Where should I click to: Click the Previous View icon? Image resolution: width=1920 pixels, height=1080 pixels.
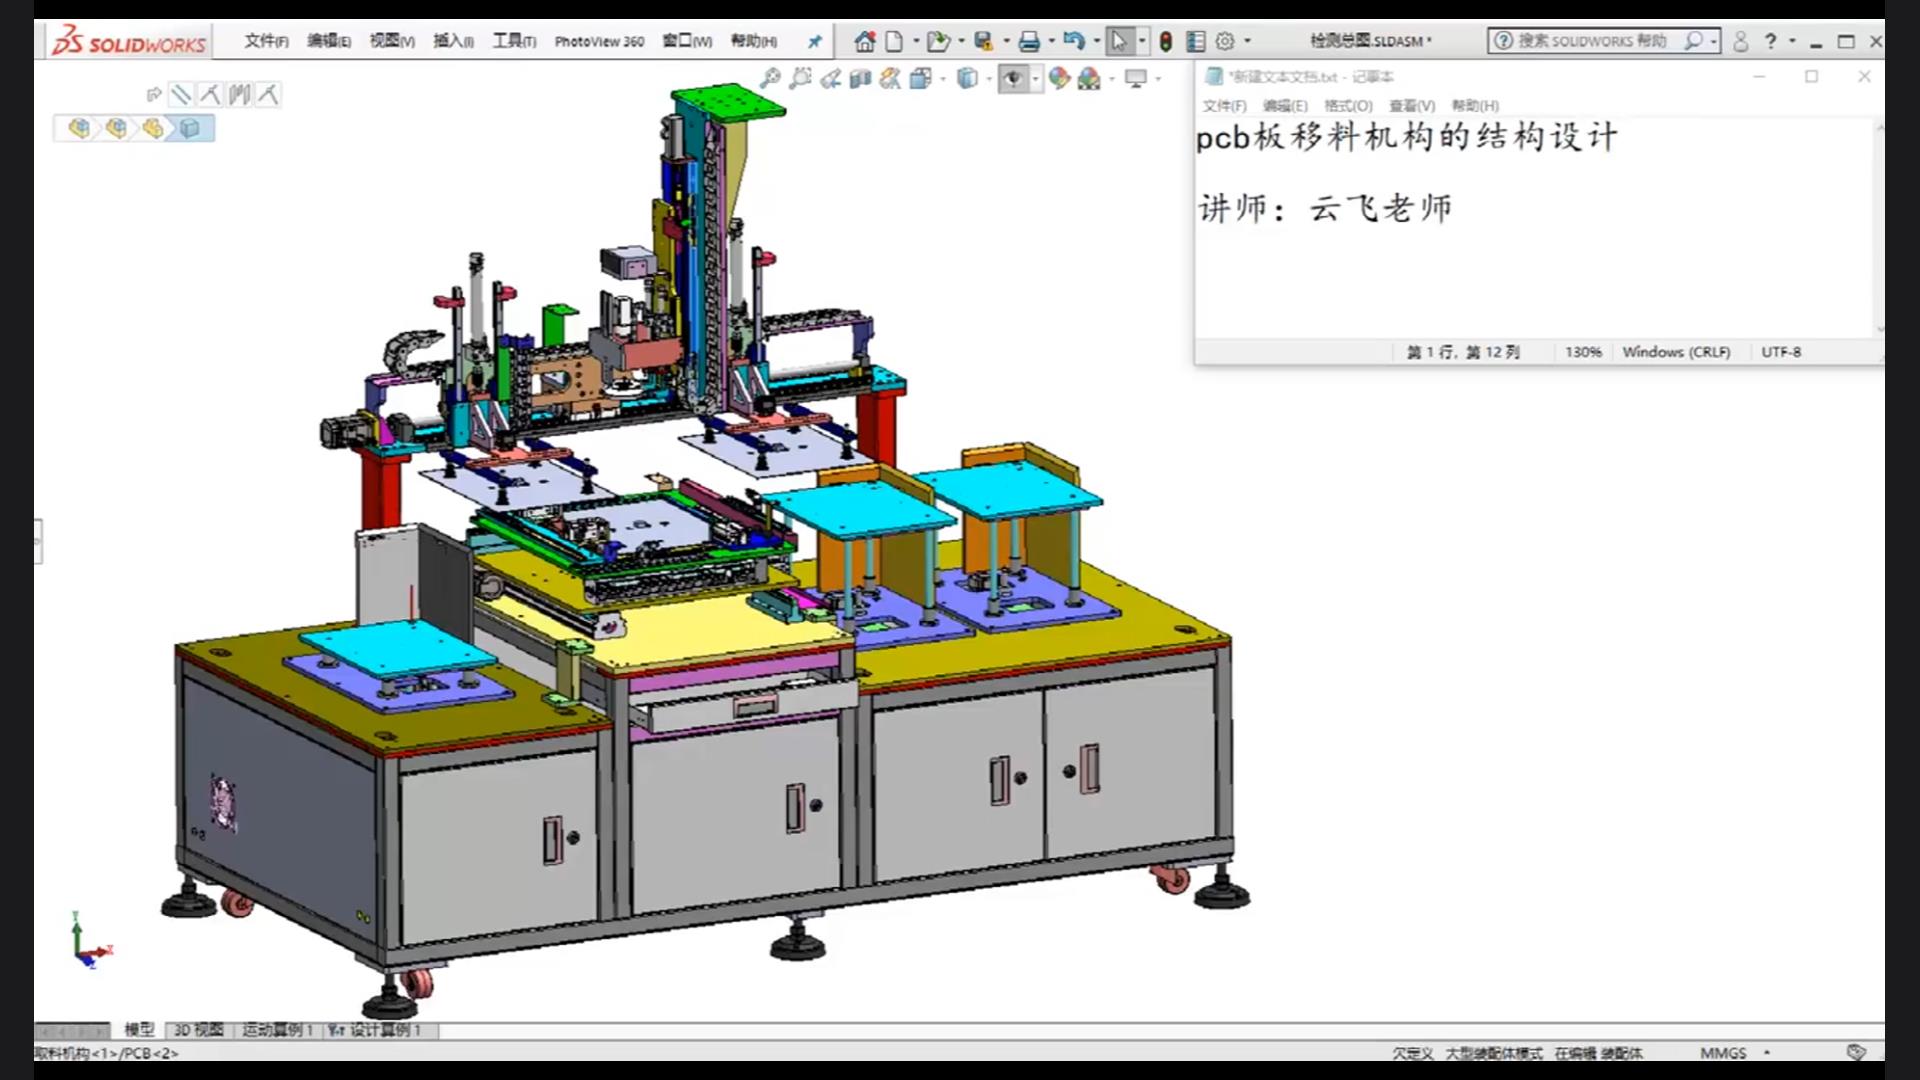point(830,78)
